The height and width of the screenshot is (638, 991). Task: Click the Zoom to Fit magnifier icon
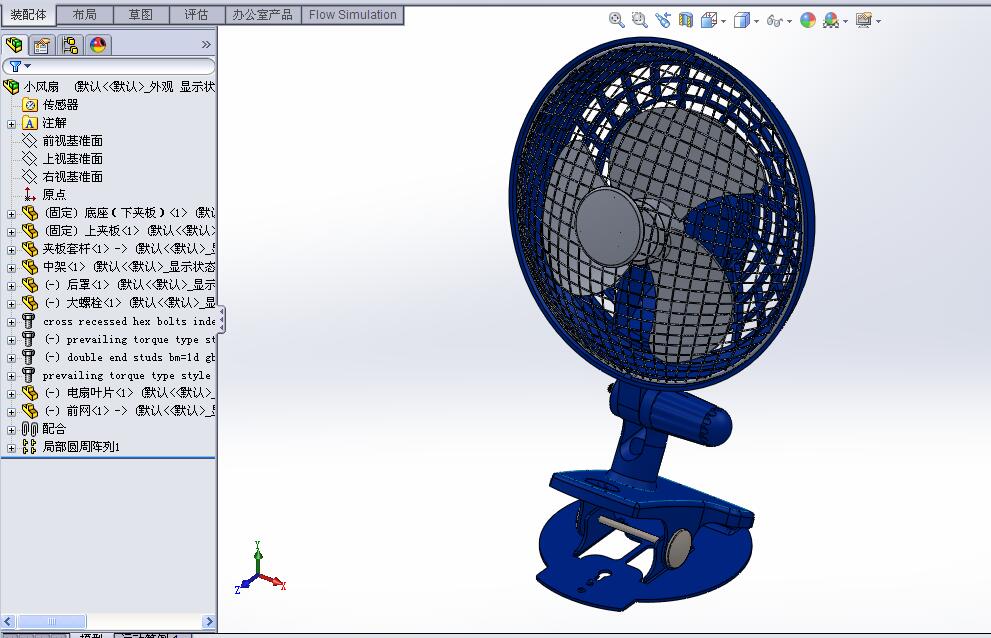[x=616, y=20]
